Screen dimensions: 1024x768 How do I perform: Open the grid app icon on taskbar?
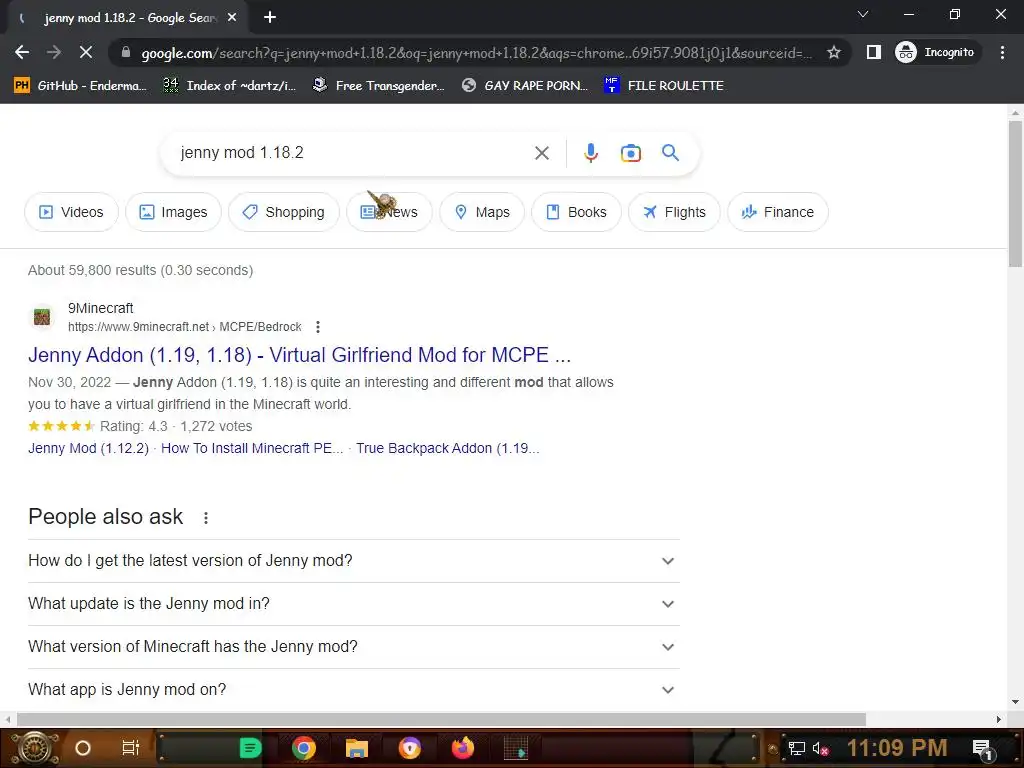pyautogui.click(x=516, y=748)
